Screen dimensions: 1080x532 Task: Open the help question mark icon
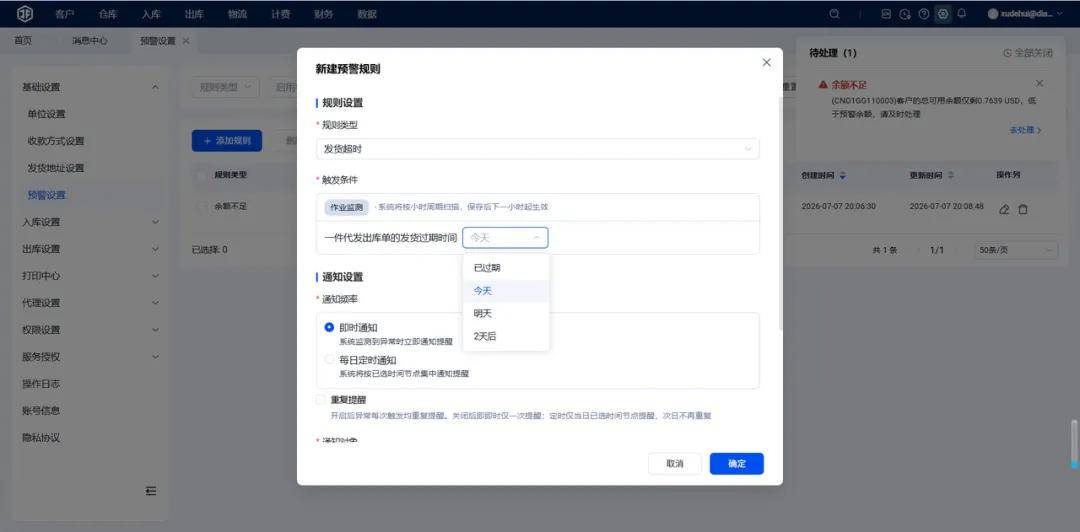pyautogui.click(x=924, y=14)
